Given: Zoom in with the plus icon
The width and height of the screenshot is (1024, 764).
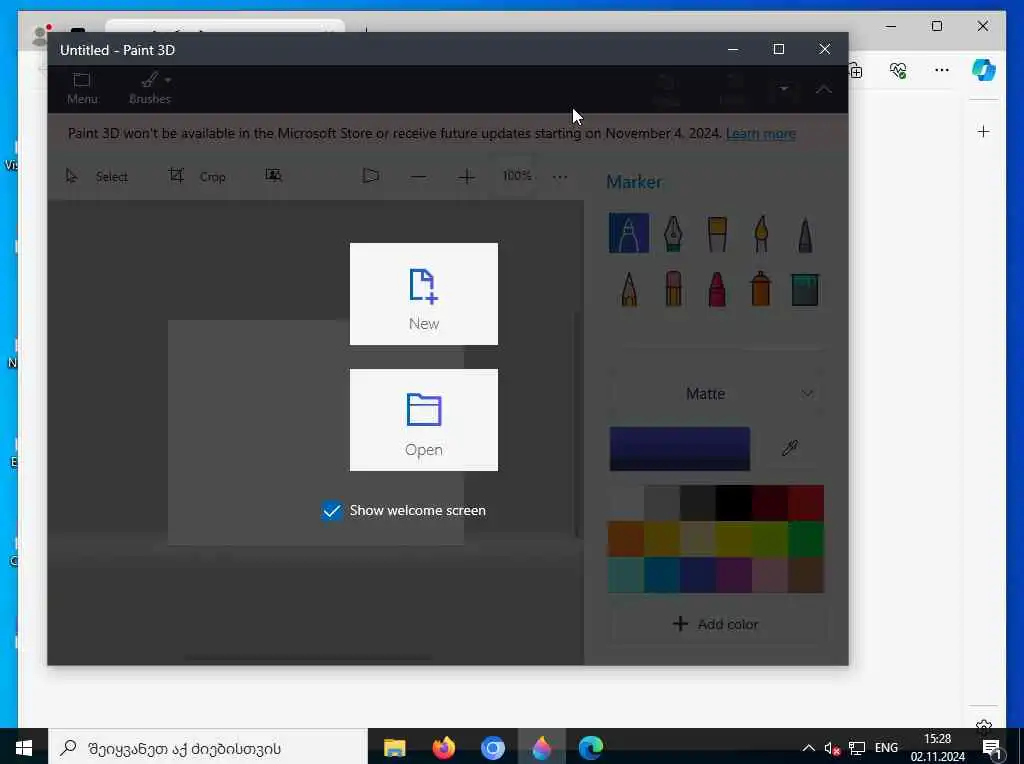Looking at the screenshot, I should pos(466,176).
